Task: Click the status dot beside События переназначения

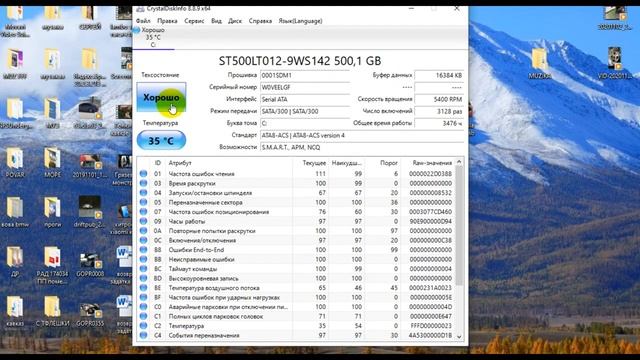Action: point(143,336)
